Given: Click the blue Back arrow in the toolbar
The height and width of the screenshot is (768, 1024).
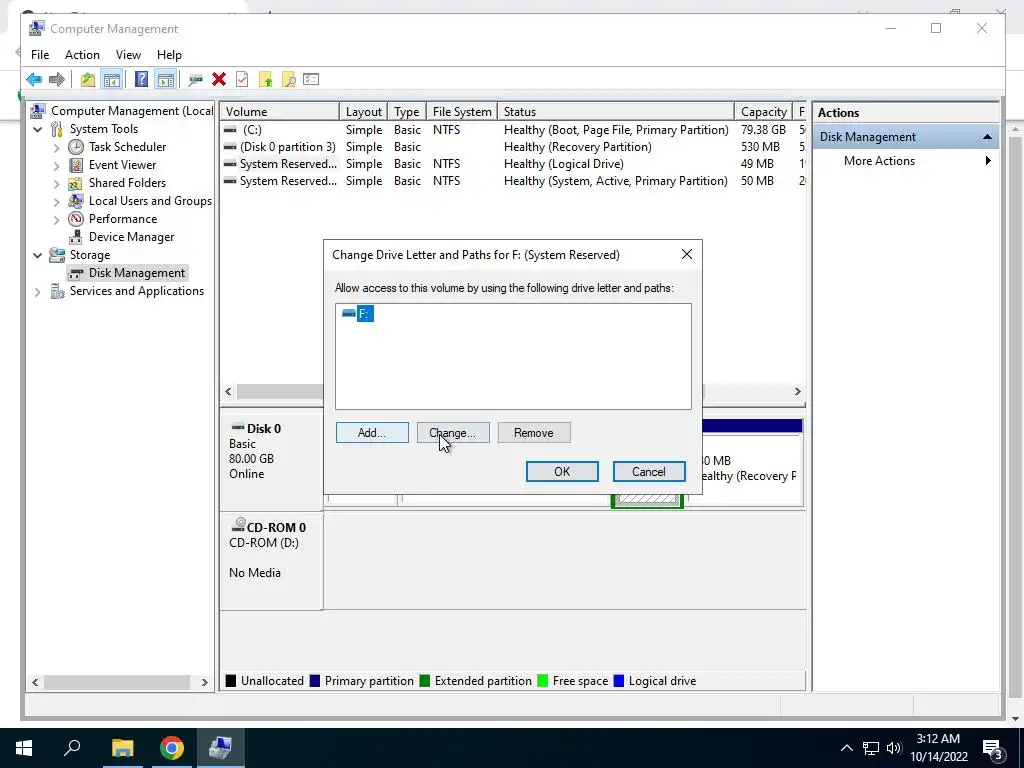Looking at the screenshot, I should point(34,80).
